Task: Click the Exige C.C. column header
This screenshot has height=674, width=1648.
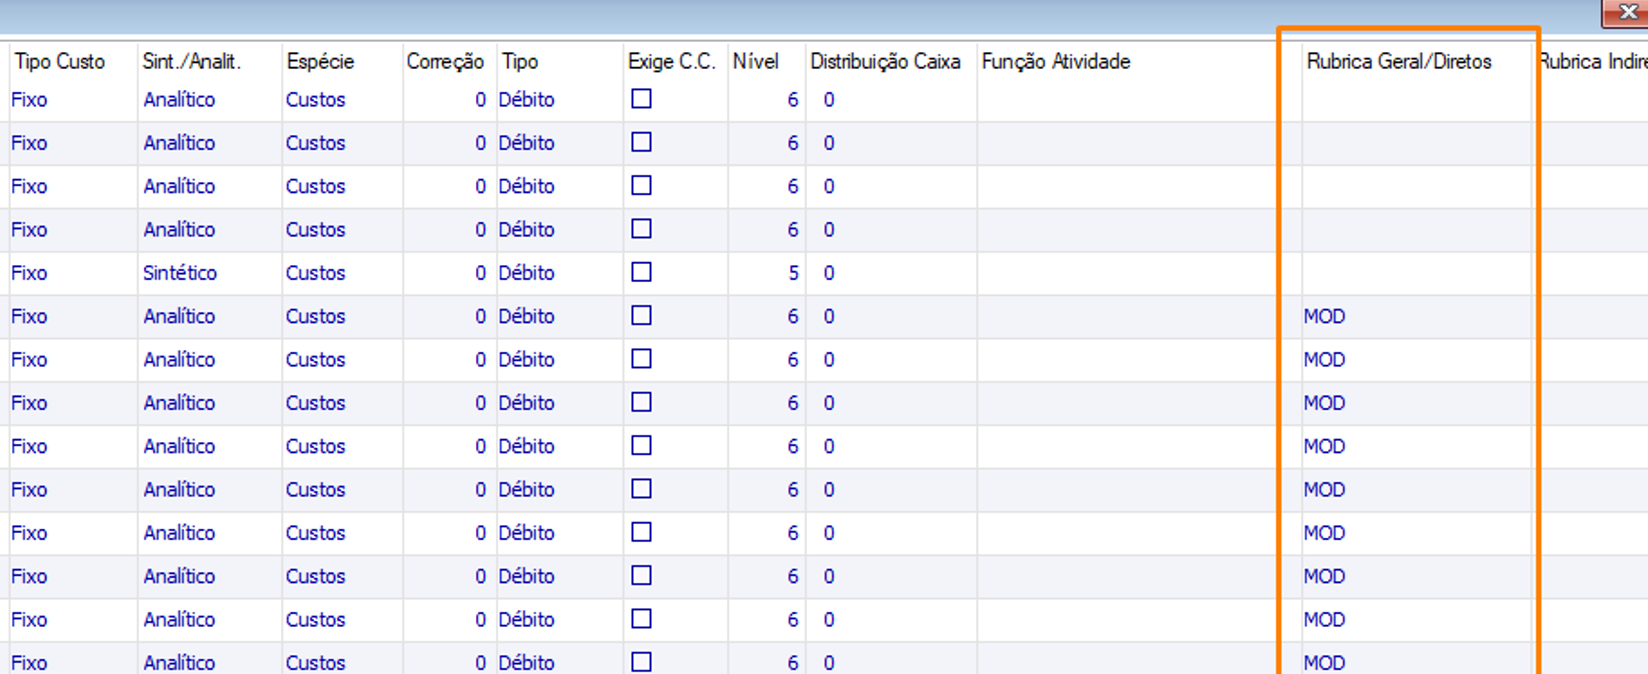Action: coord(671,61)
